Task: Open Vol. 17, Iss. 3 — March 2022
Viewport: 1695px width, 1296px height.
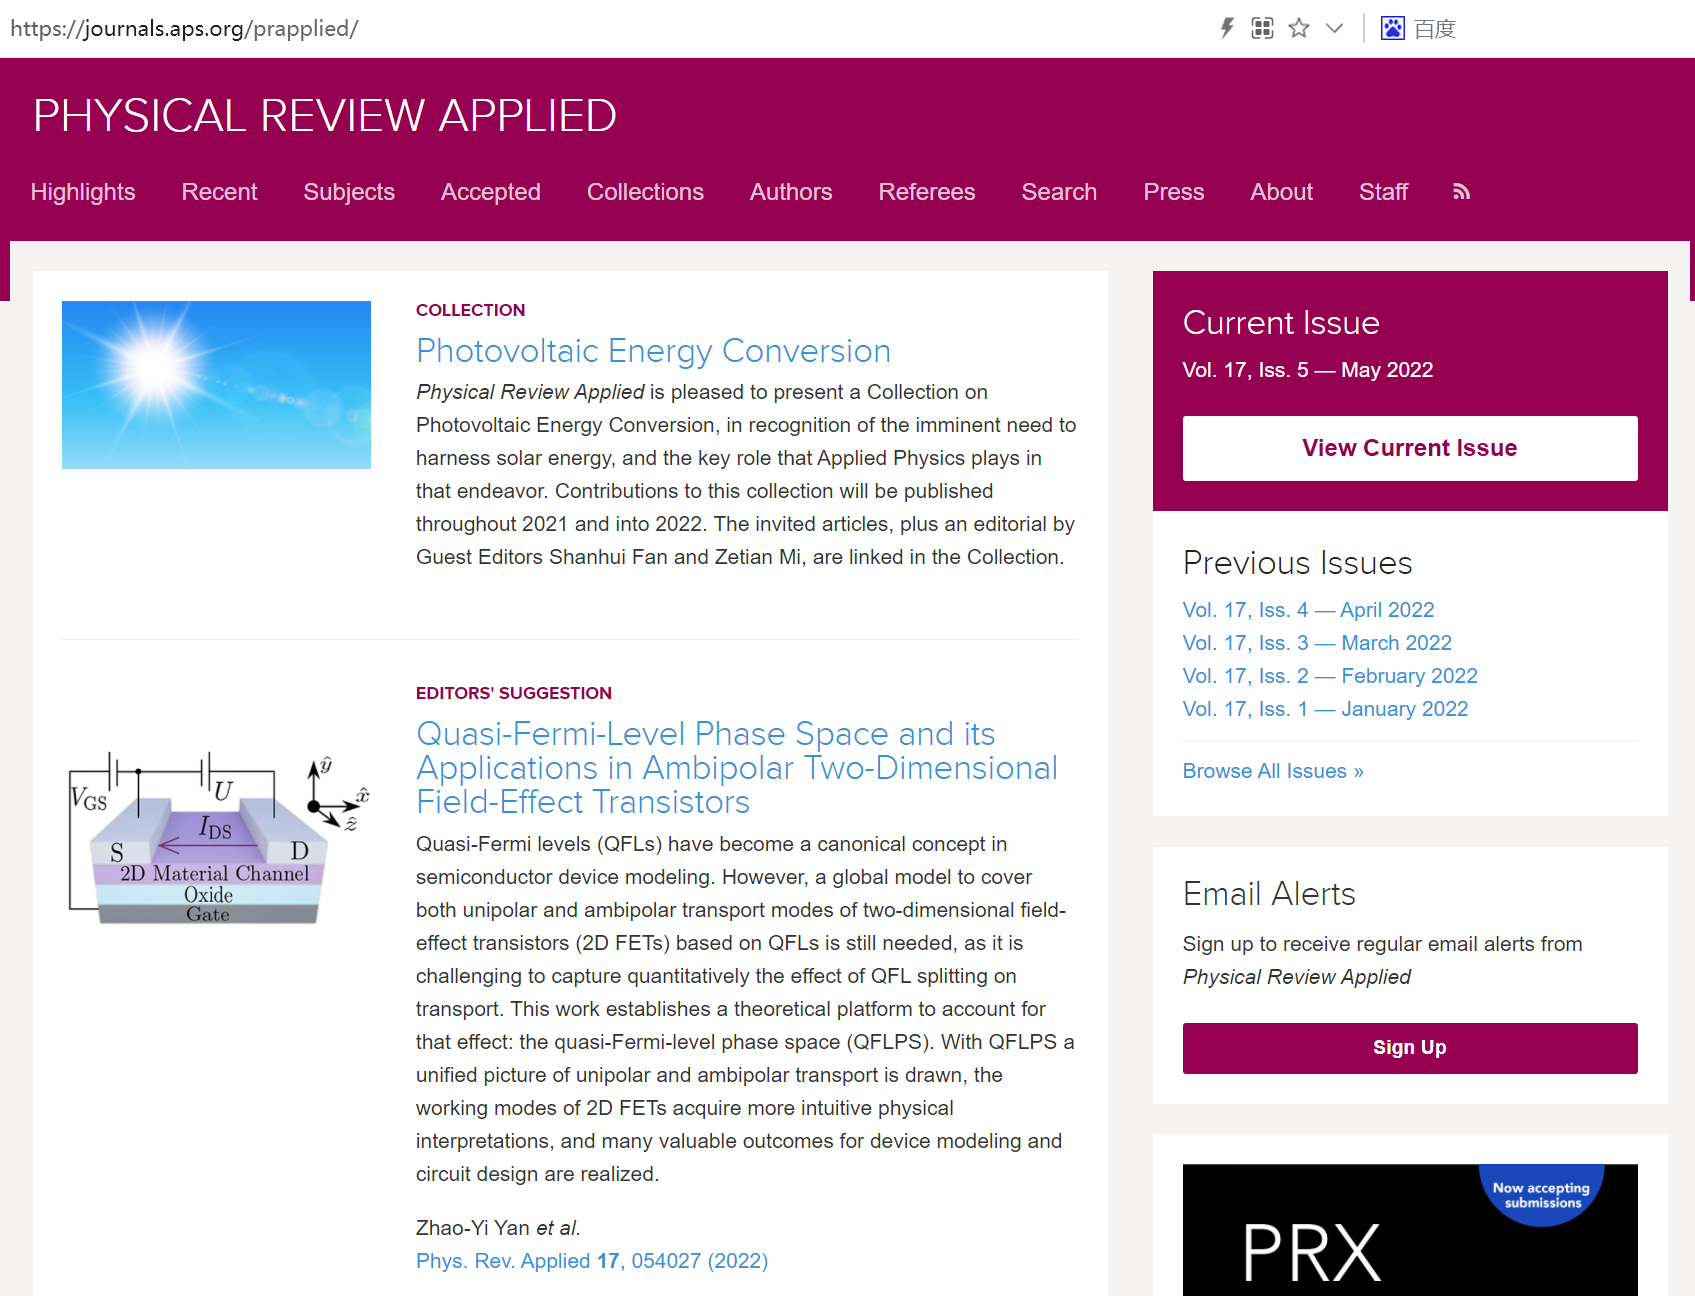Action: [x=1317, y=643]
